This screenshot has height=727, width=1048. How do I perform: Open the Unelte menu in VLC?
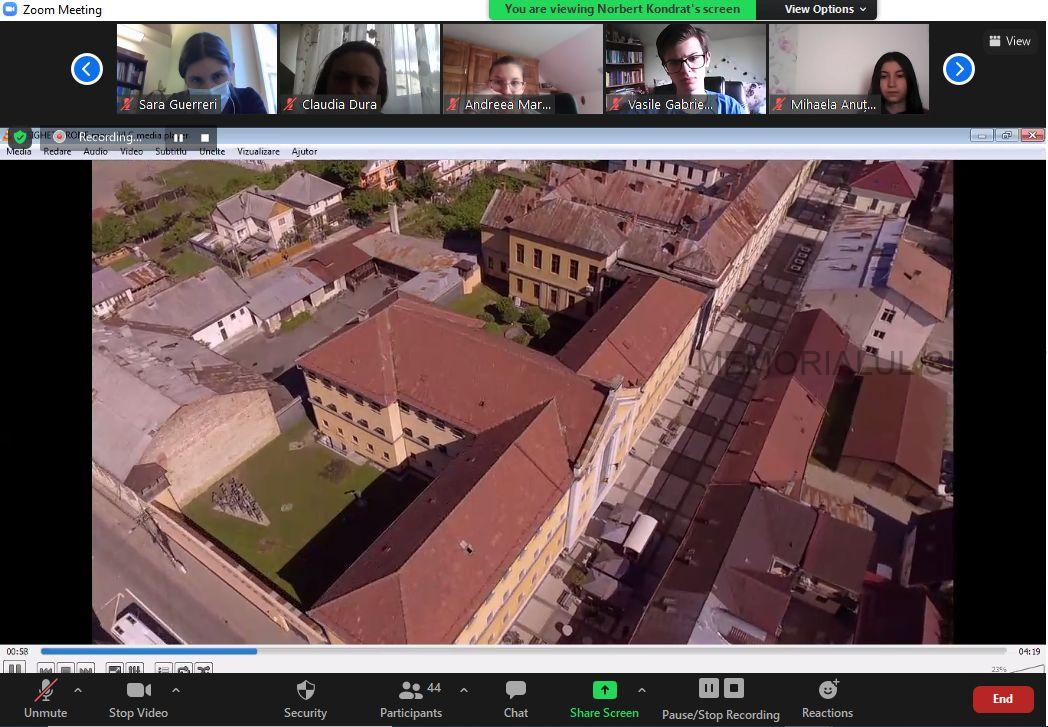click(213, 152)
